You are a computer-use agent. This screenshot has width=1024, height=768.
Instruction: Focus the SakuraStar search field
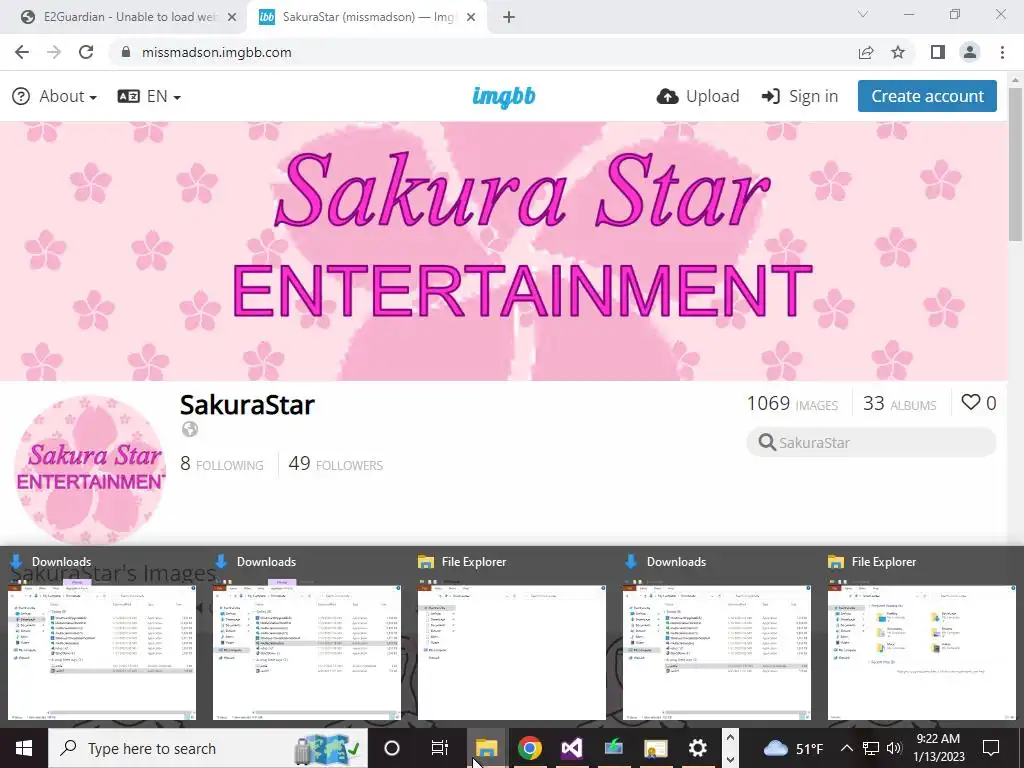[x=871, y=443]
